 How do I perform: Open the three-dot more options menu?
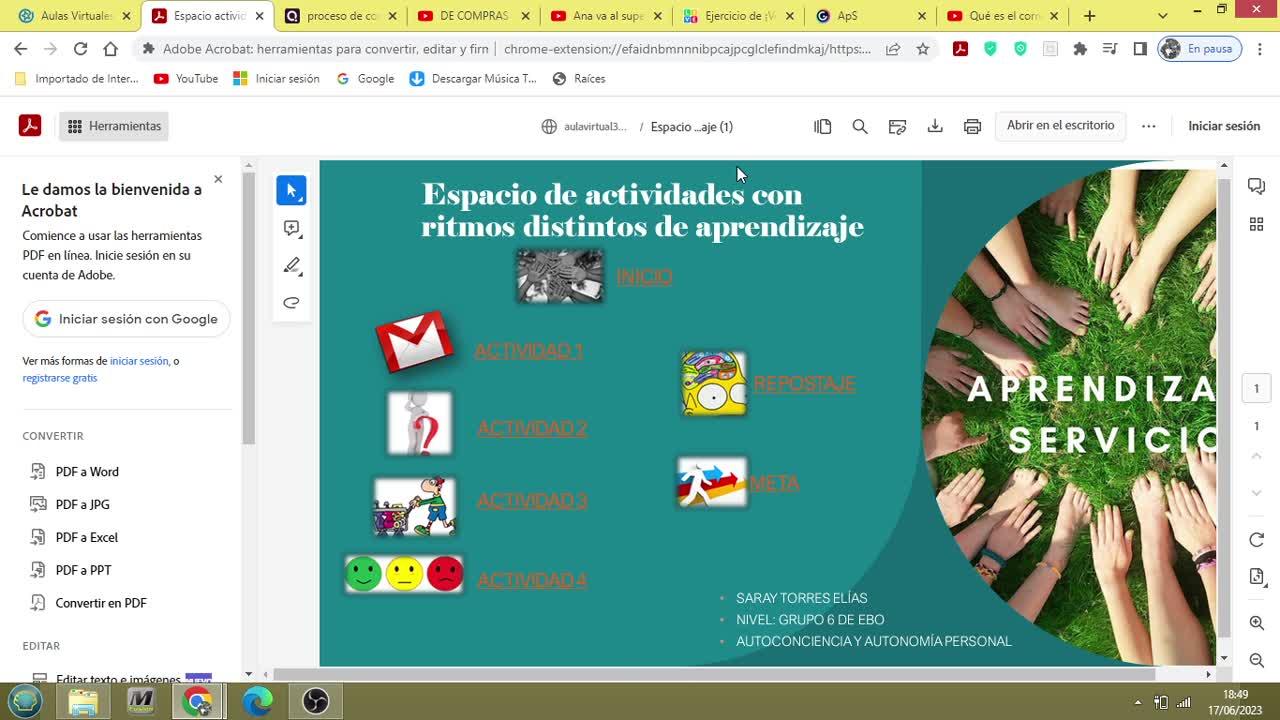[1148, 126]
